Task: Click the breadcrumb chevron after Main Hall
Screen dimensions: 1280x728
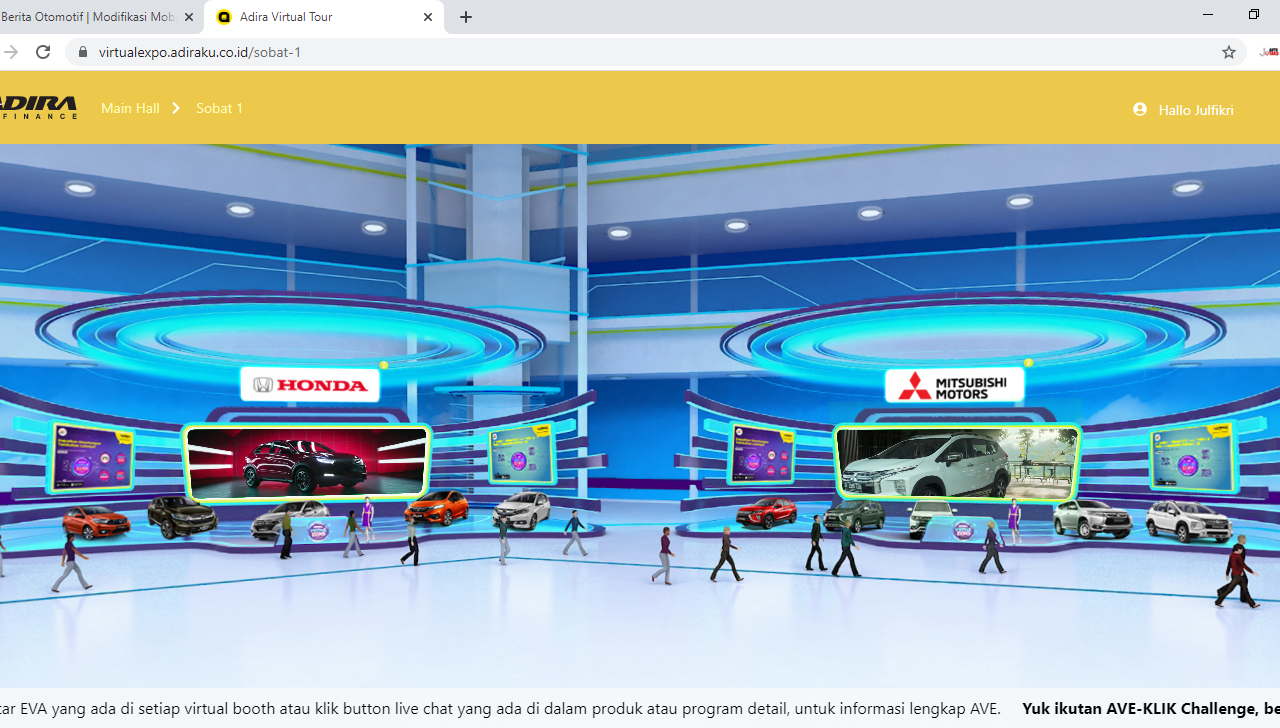Action: (x=176, y=108)
